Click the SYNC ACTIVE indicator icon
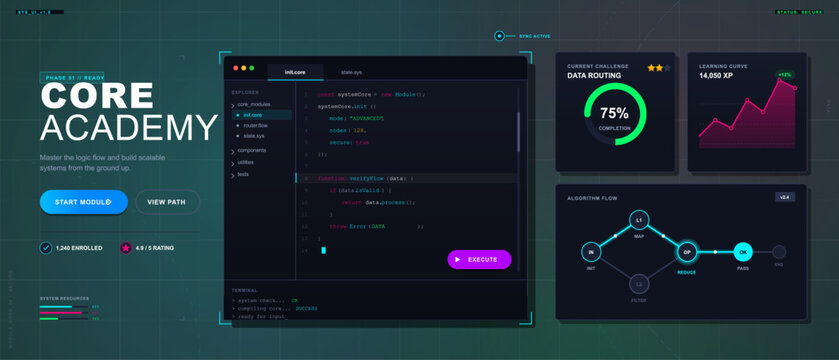The width and height of the screenshot is (839, 360). (x=499, y=36)
